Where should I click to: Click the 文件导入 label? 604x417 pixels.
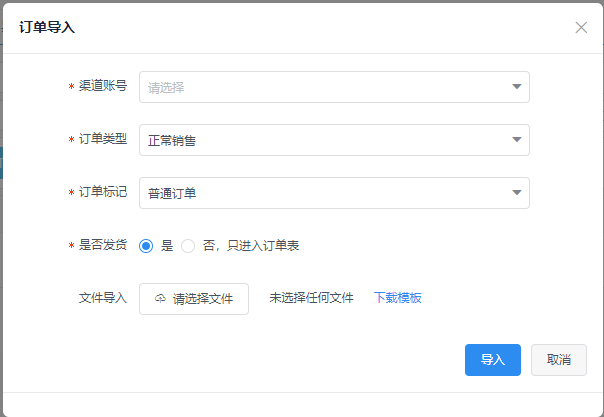[103, 298]
